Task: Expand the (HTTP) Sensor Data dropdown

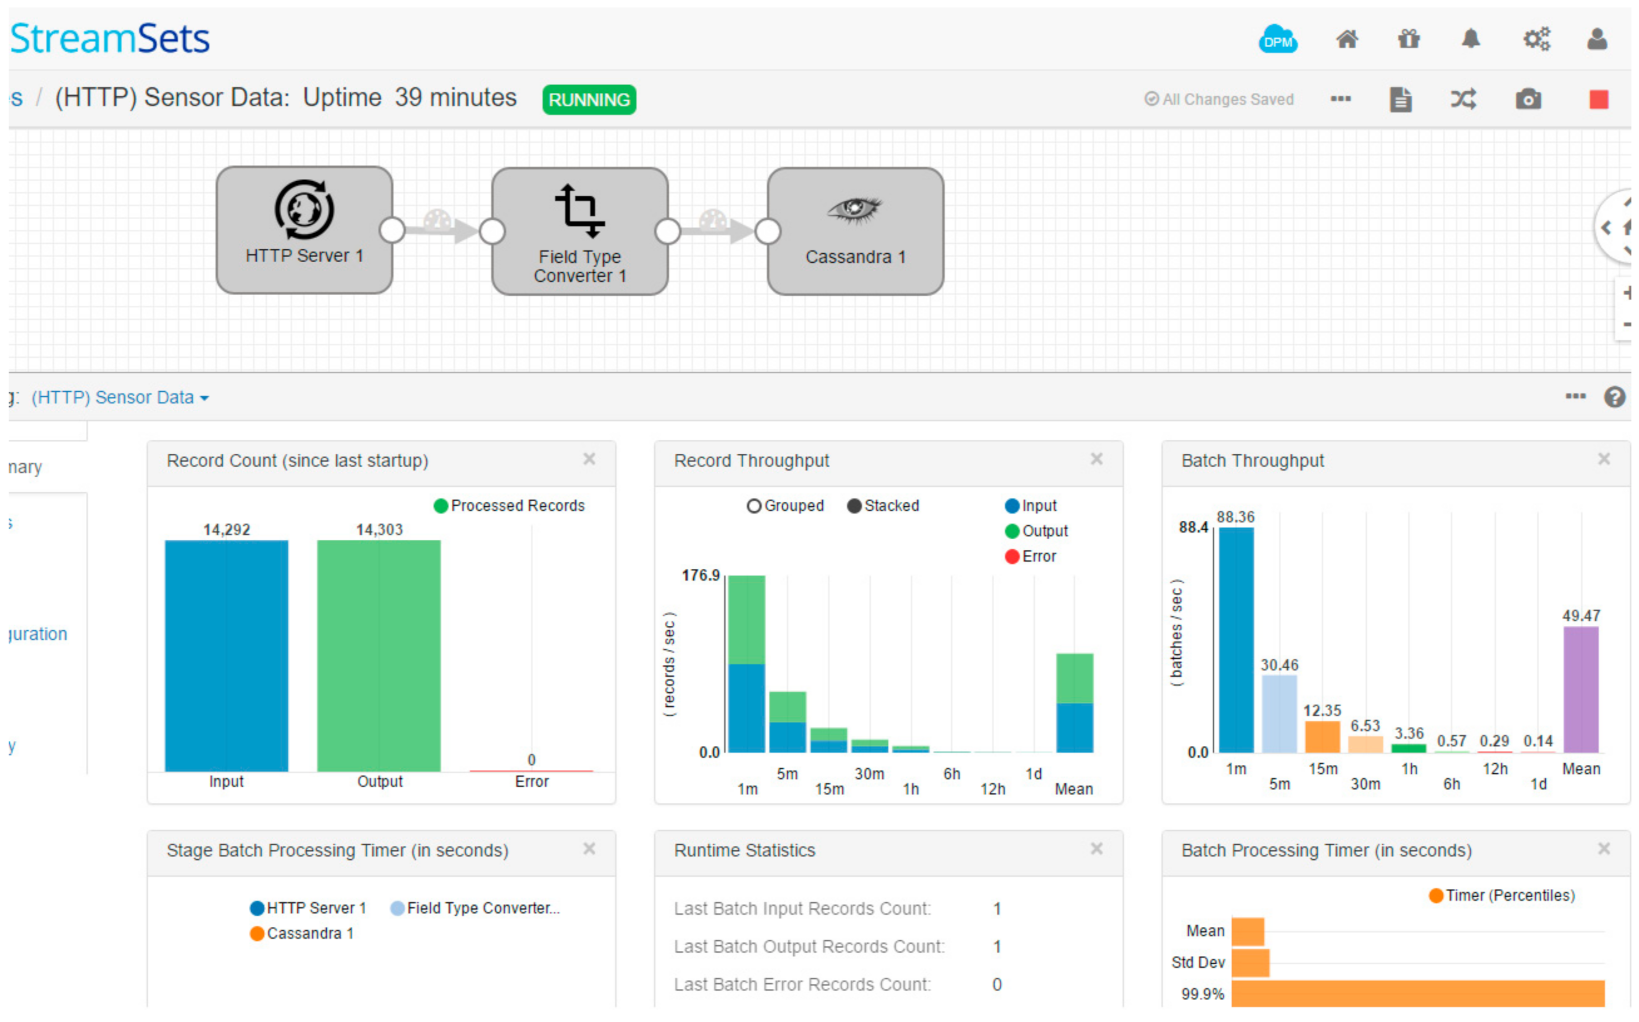Action: tap(120, 398)
